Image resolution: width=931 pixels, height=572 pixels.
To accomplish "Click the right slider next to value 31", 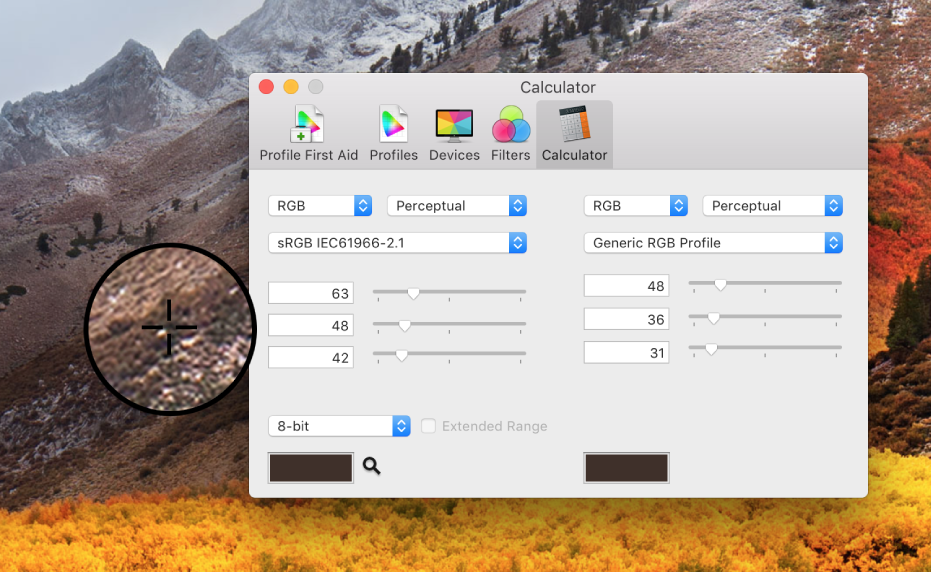I will click(765, 349).
